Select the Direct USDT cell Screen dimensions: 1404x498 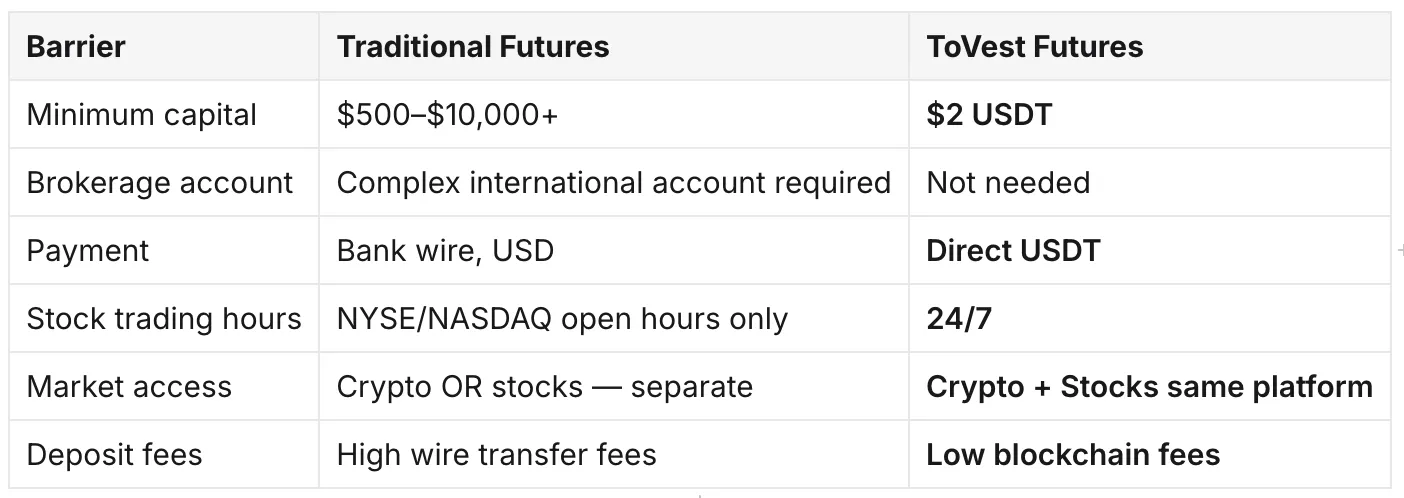(1013, 250)
